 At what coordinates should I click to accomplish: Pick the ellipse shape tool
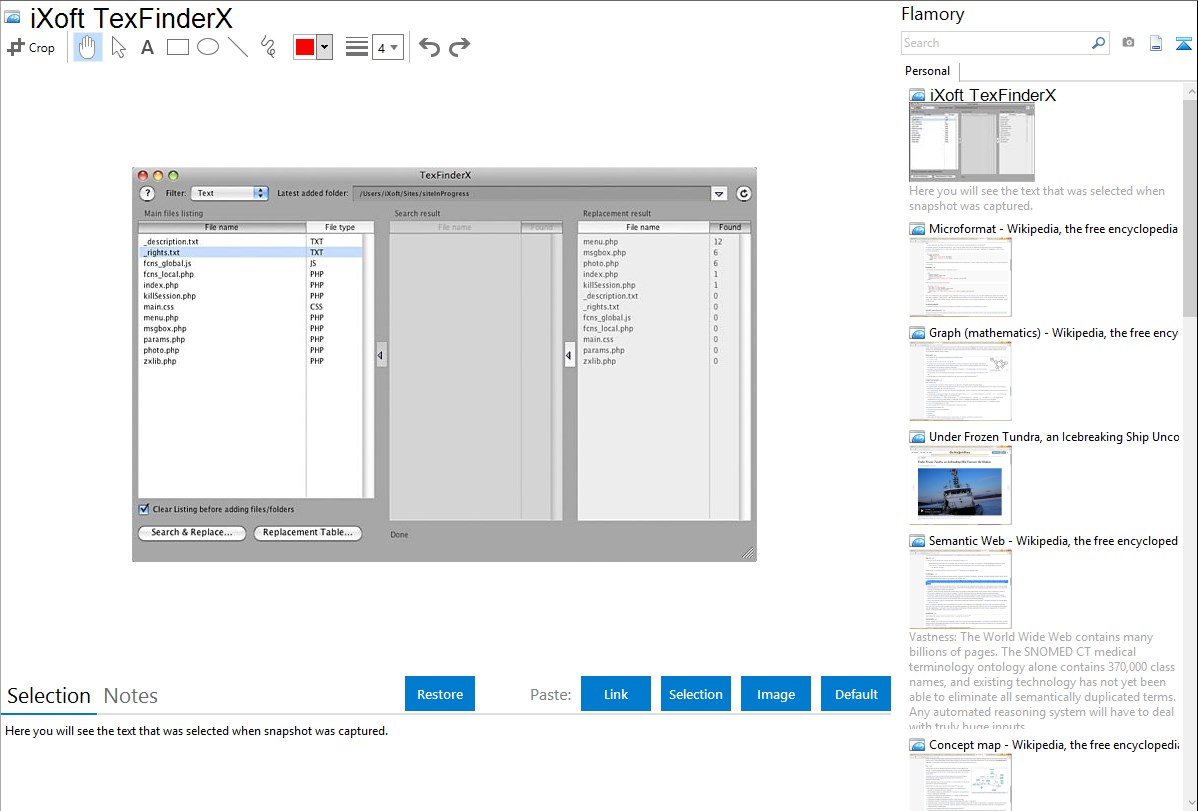207,47
